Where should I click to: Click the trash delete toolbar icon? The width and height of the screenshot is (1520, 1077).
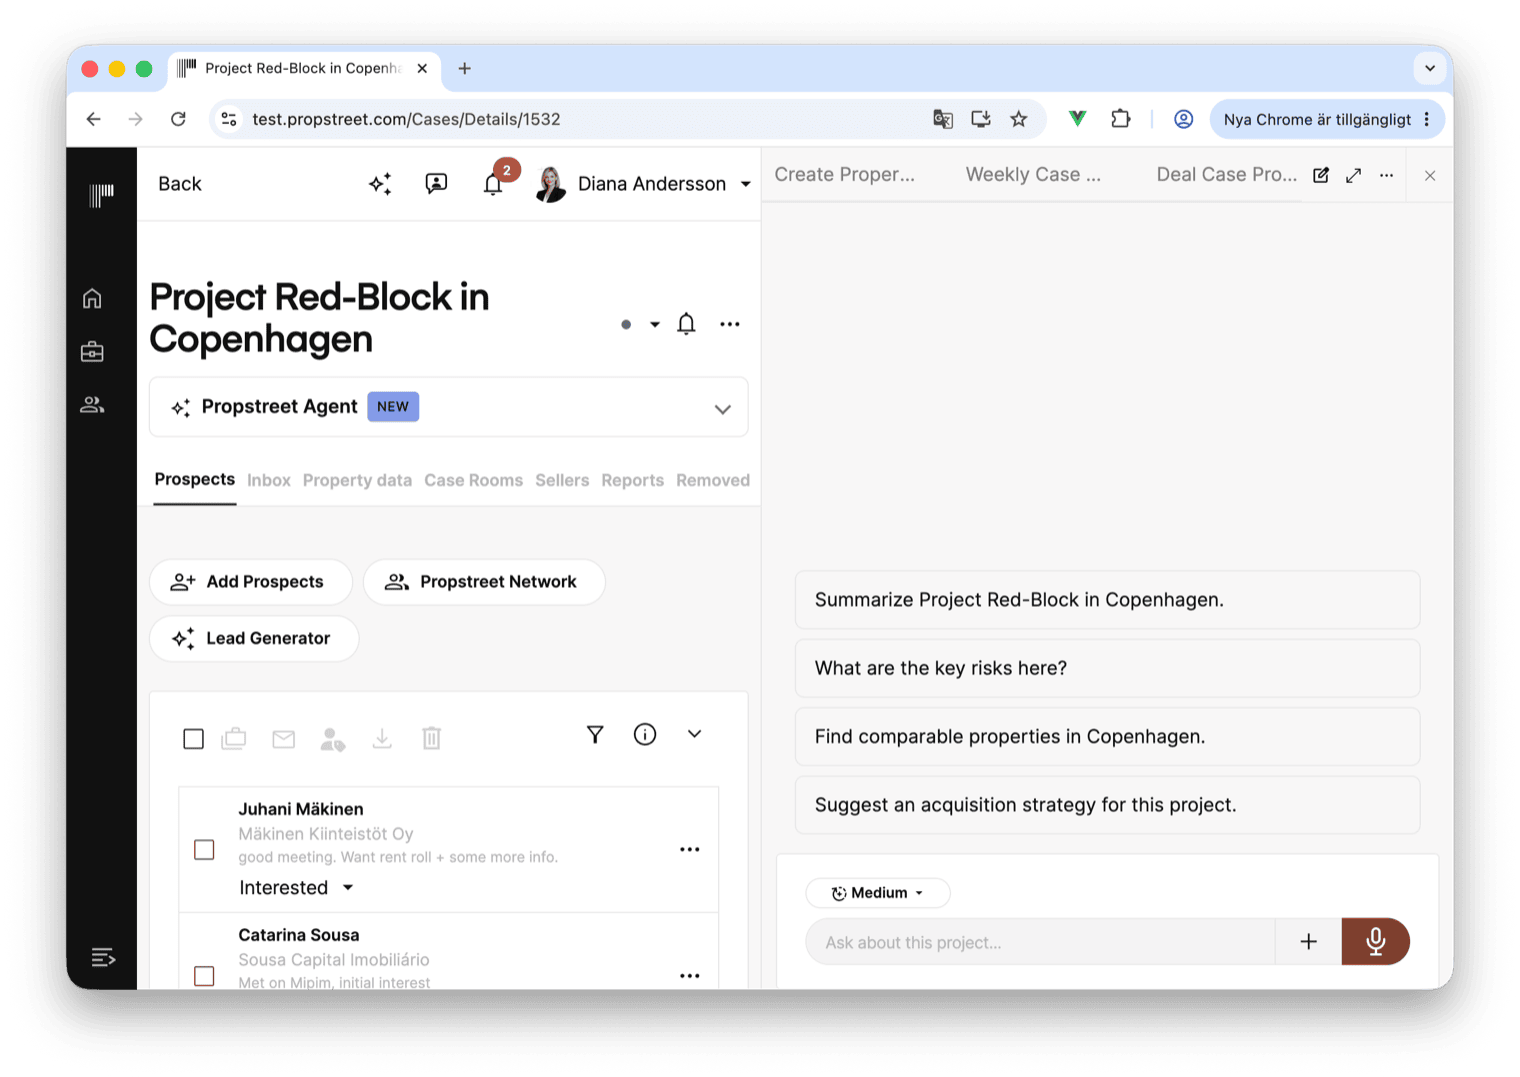[431, 738]
